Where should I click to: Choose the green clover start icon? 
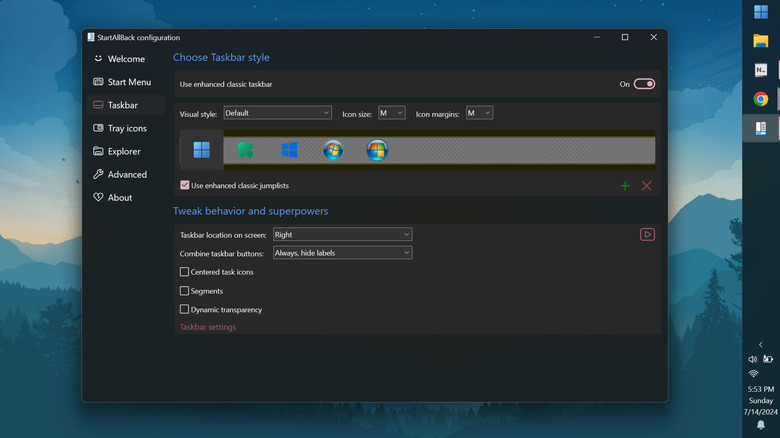pyautogui.click(x=245, y=150)
